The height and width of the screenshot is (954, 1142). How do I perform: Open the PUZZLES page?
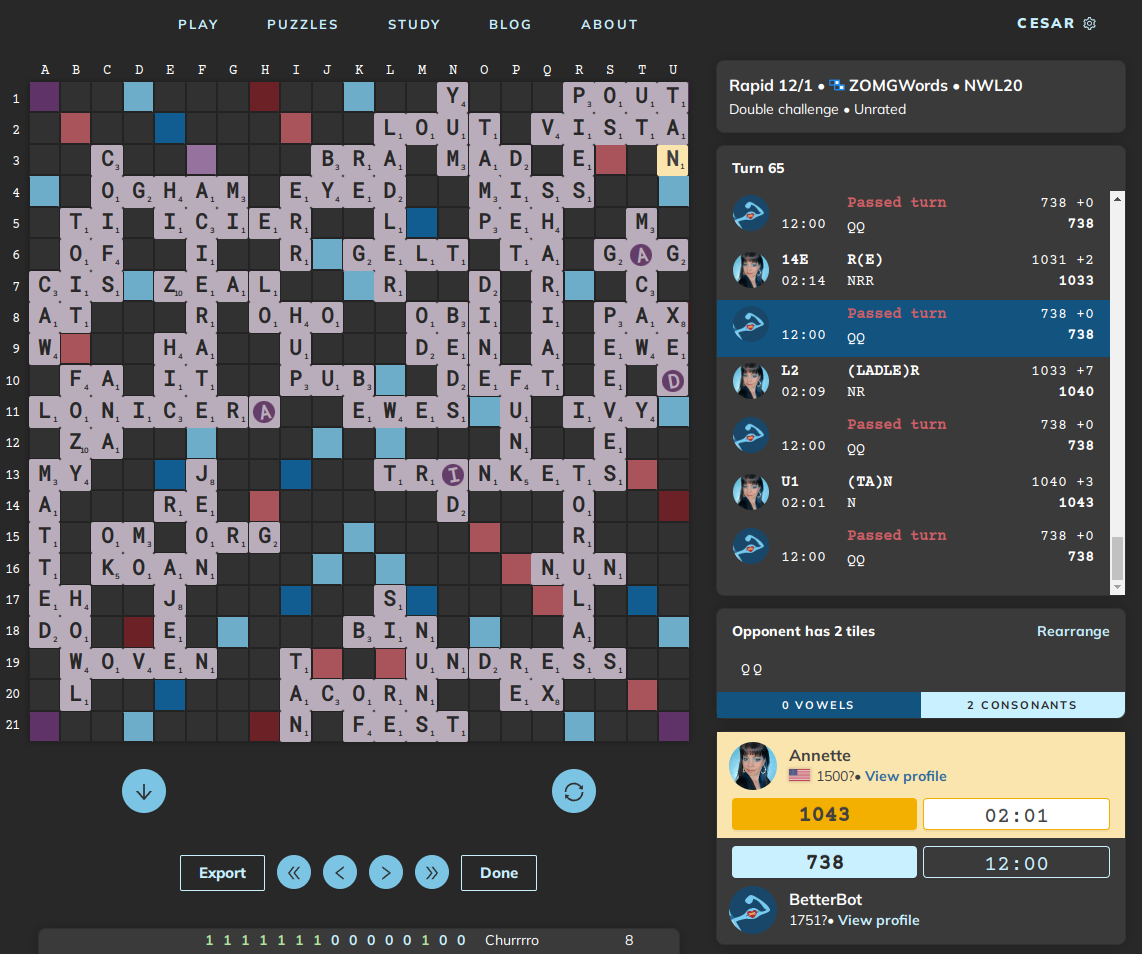click(302, 24)
